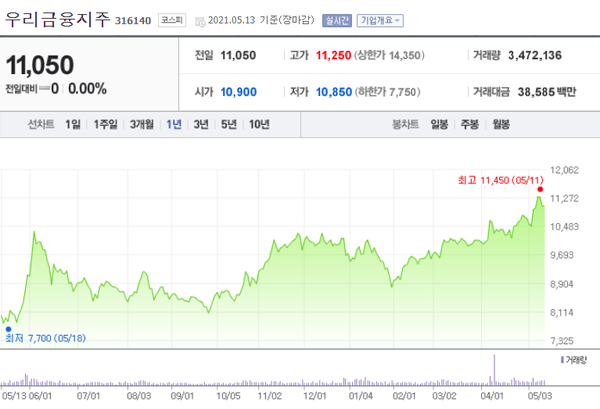Click the 상한가 14,350 text
This screenshot has width=600, height=409.
pyautogui.click(x=389, y=55)
